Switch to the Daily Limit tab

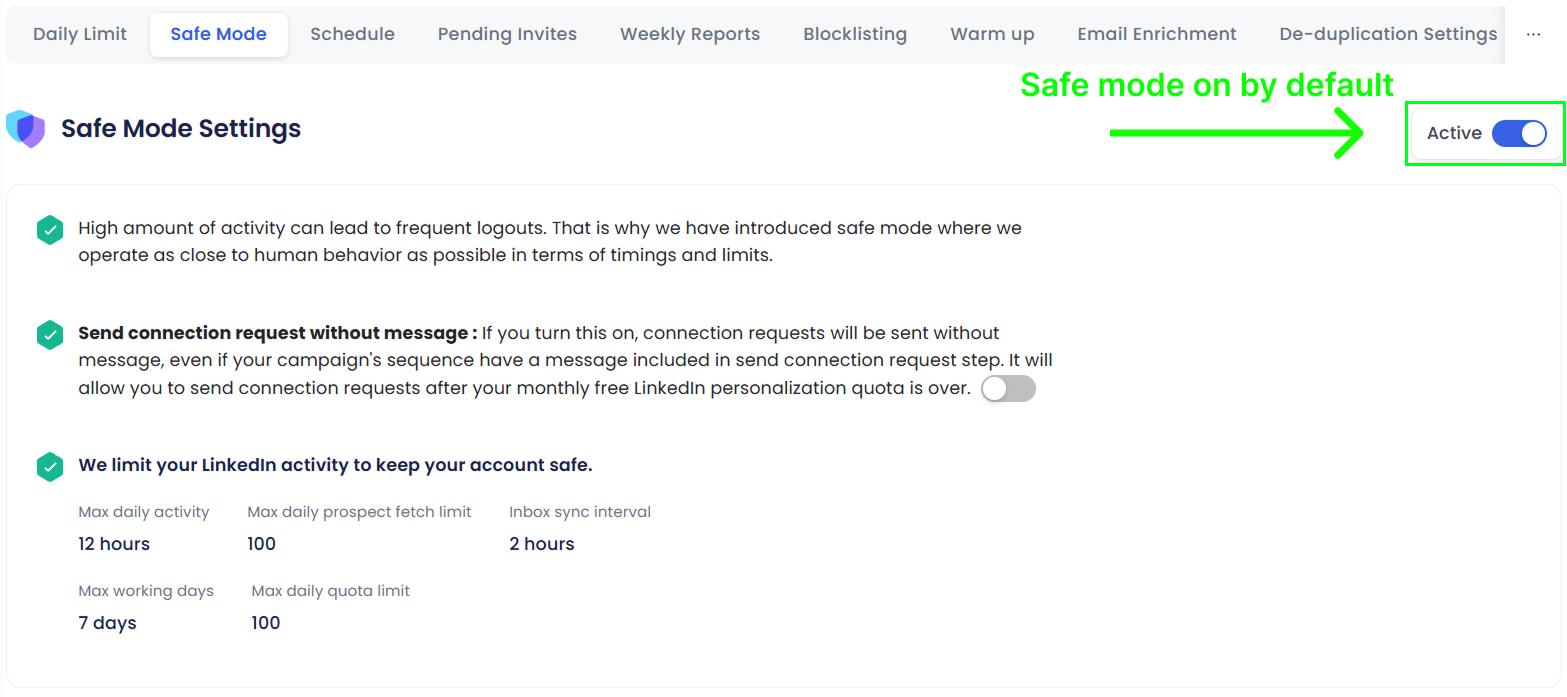(79, 33)
